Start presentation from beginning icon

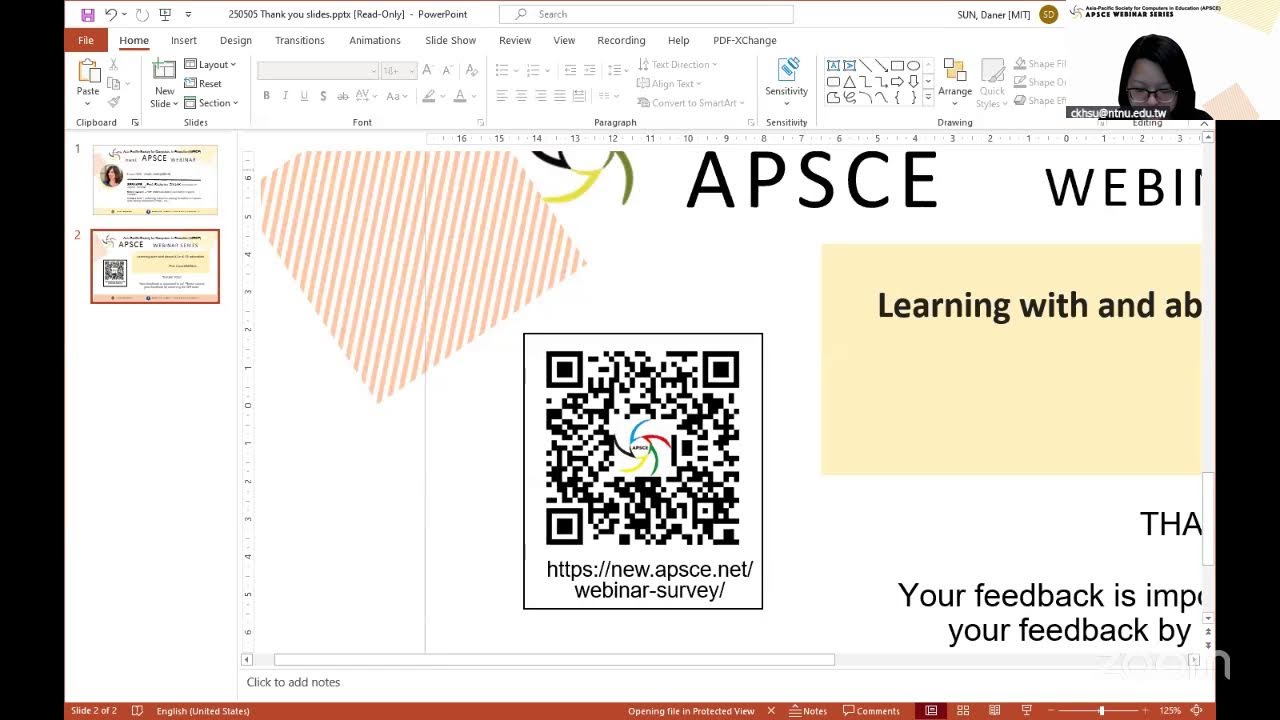pyautogui.click(x=165, y=15)
